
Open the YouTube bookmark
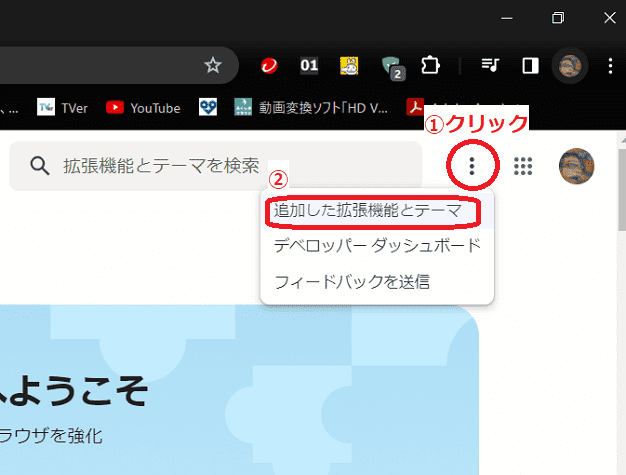[x=143, y=107]
